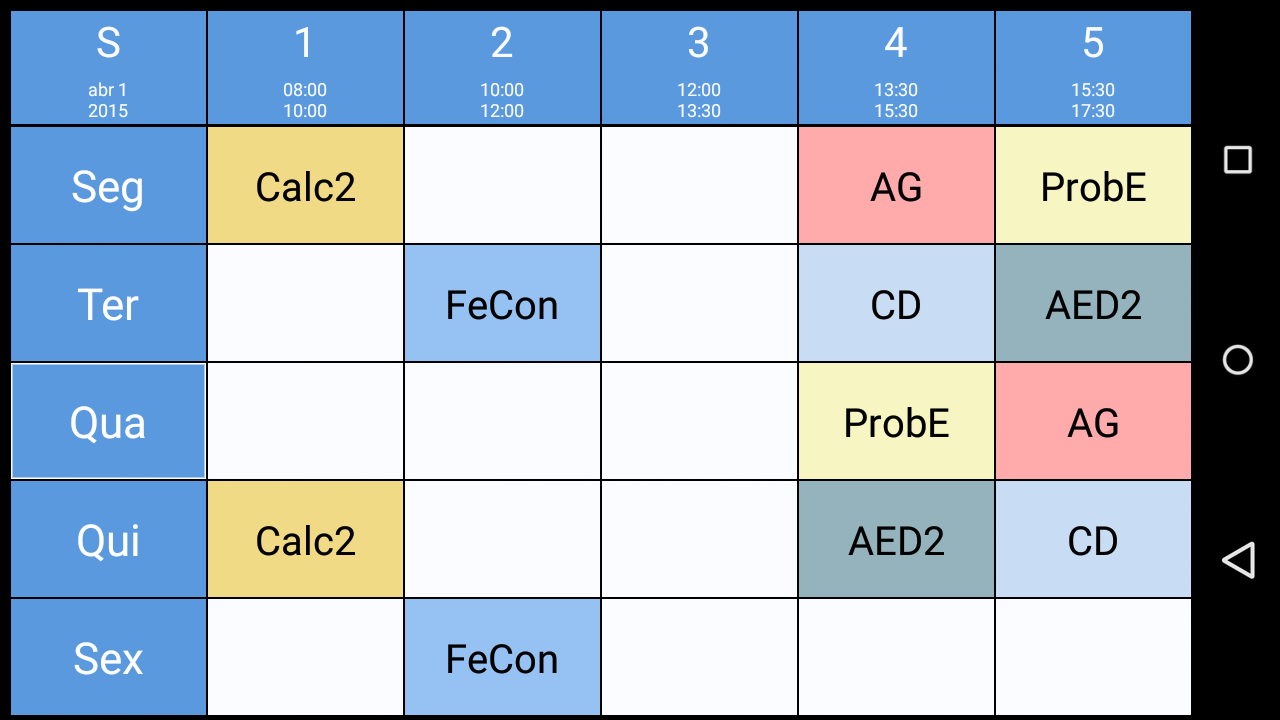
Task: Open ProbE class on Qua
Action: point(896,422)
